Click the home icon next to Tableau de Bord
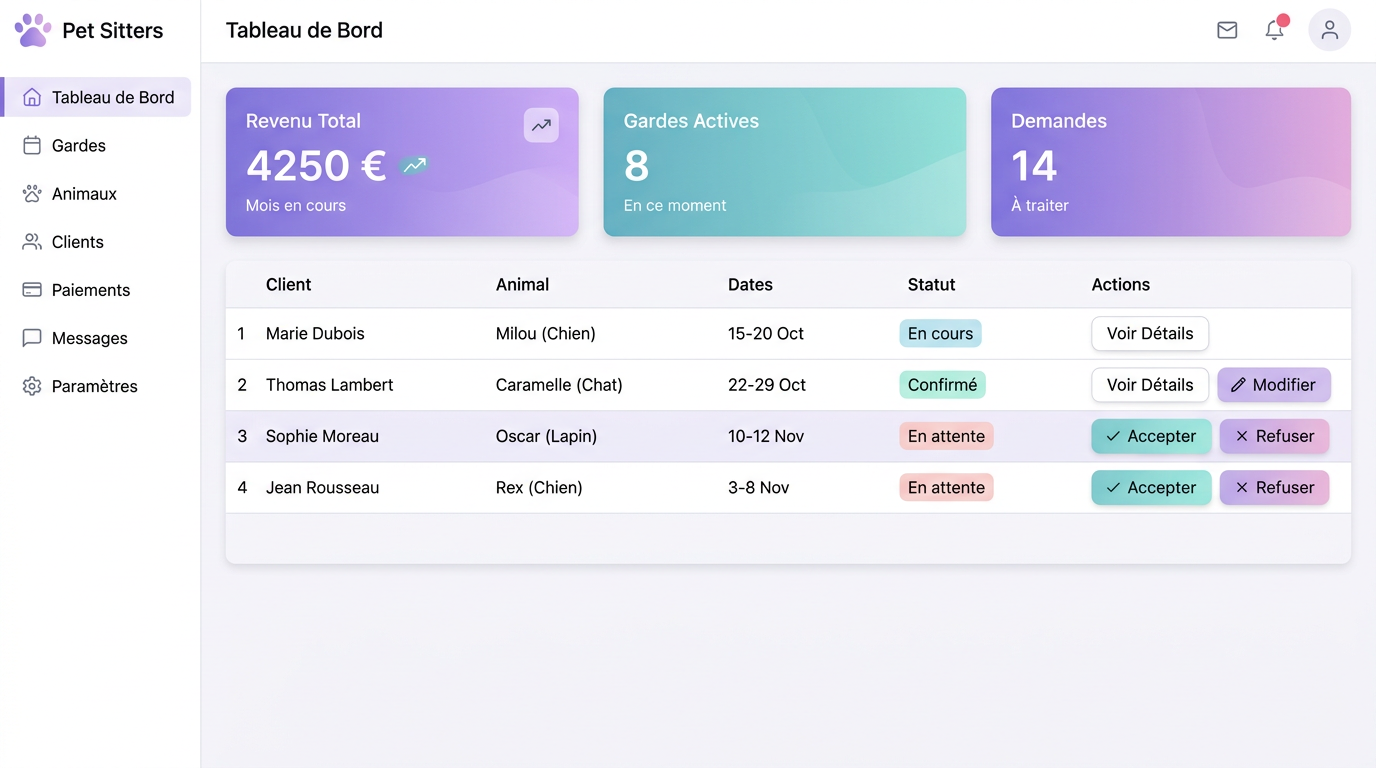Screen dimensions: 1376x768 (x=32, y=97)
